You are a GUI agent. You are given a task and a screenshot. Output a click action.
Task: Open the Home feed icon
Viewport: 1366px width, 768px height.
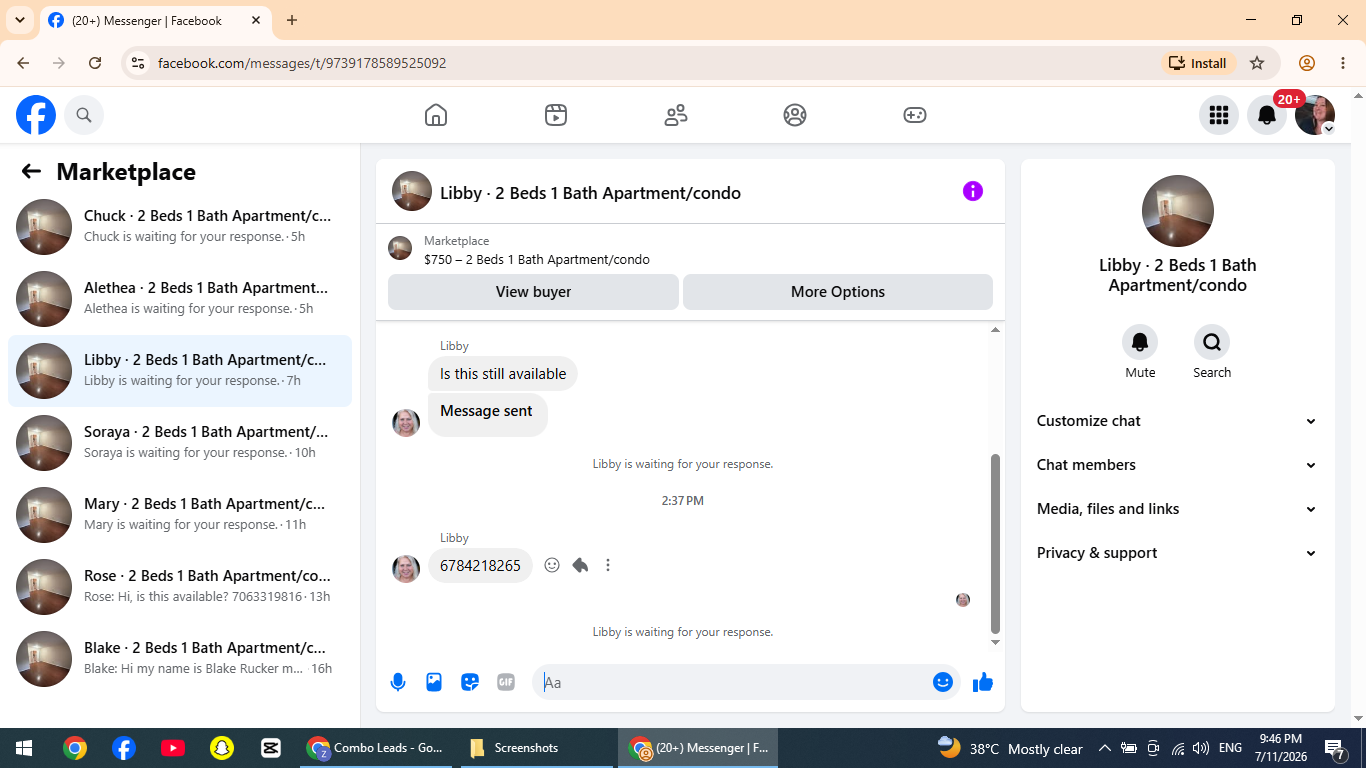pos(436,115)
